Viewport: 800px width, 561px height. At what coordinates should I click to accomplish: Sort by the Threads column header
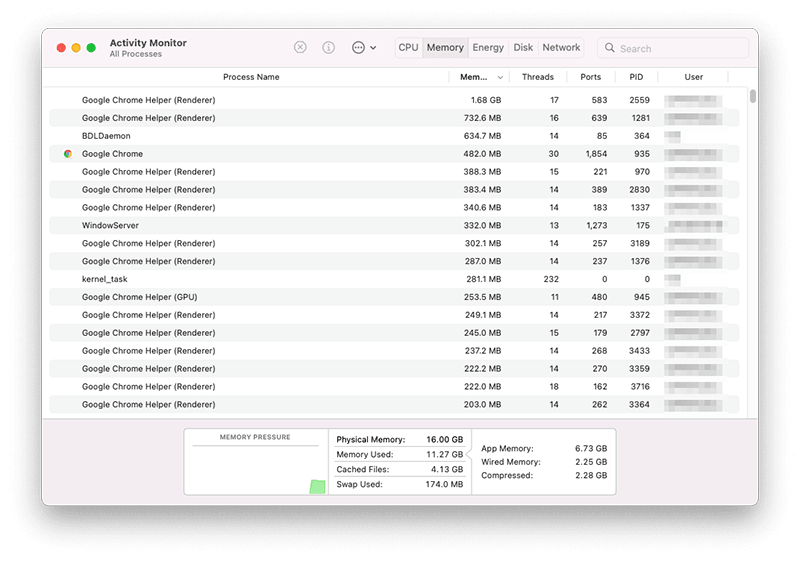click(538, 77)
